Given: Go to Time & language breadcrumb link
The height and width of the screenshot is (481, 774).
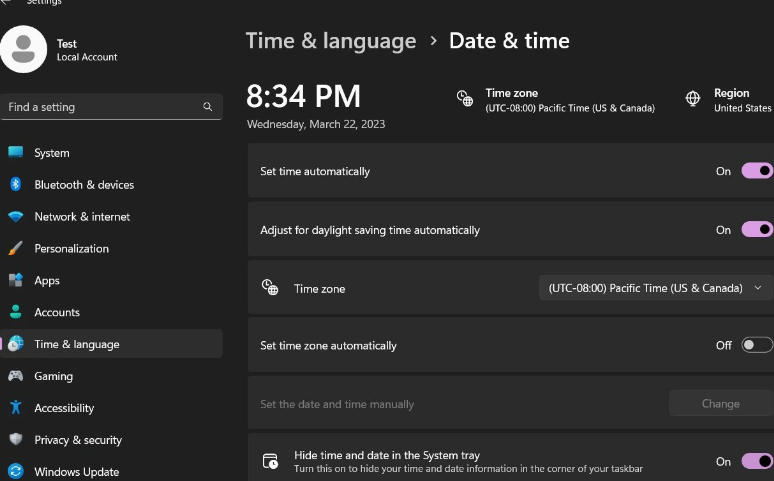Looking at the screenshot, I should [331, 41].
